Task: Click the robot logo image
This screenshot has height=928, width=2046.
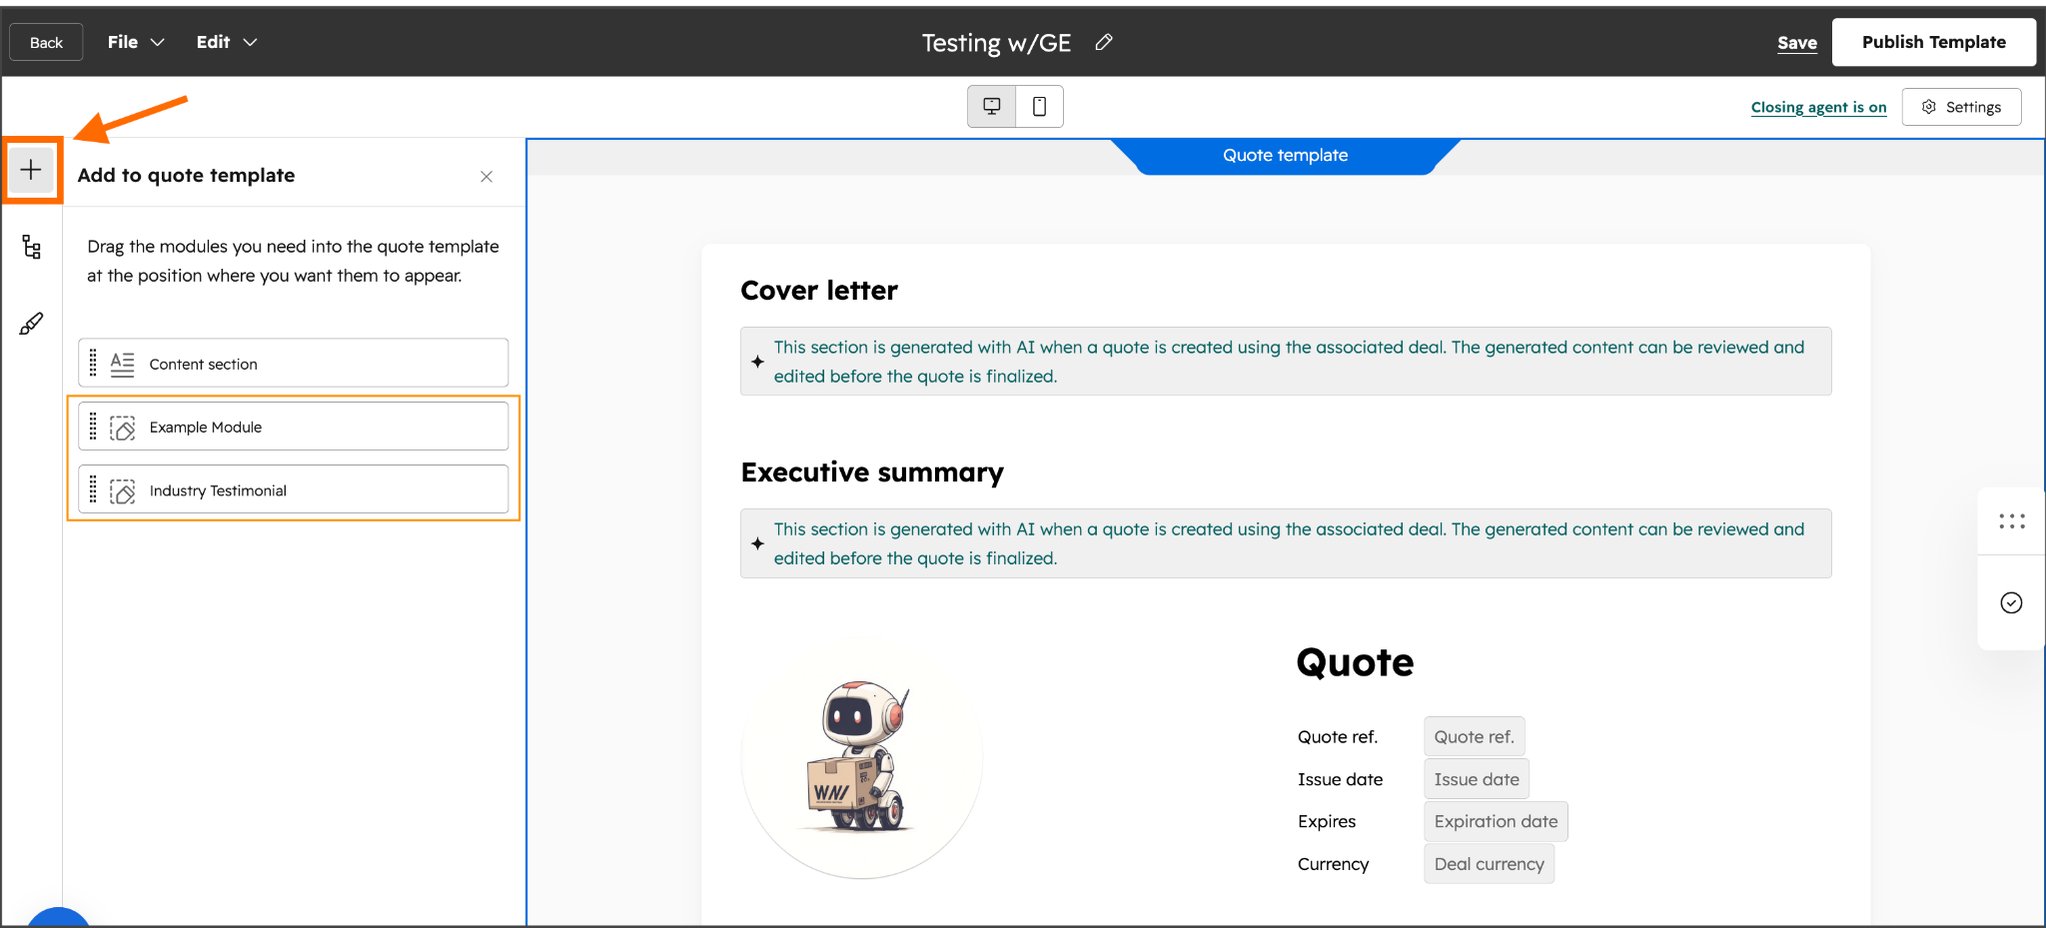Action: click(x=862, y=758)
